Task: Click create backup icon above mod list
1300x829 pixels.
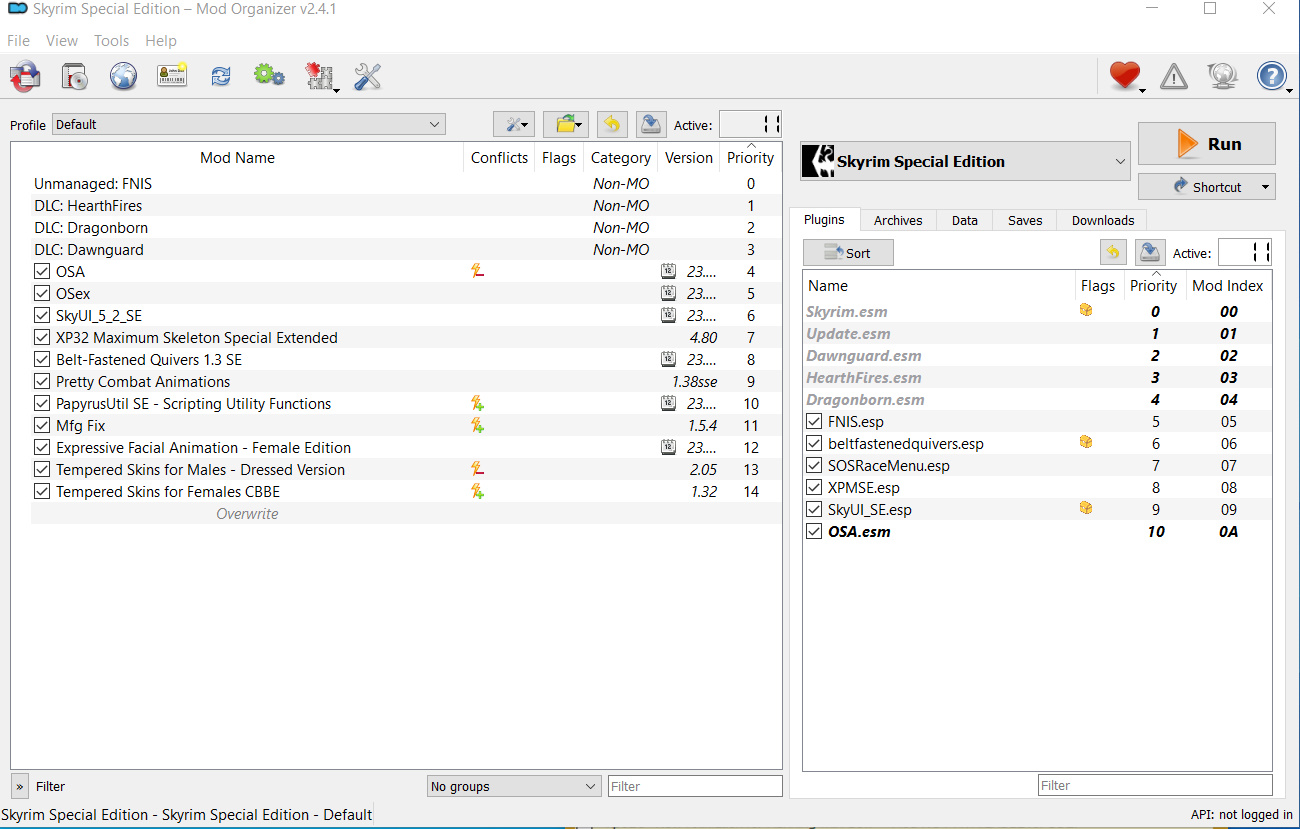Action: click(x=651, y=124)
